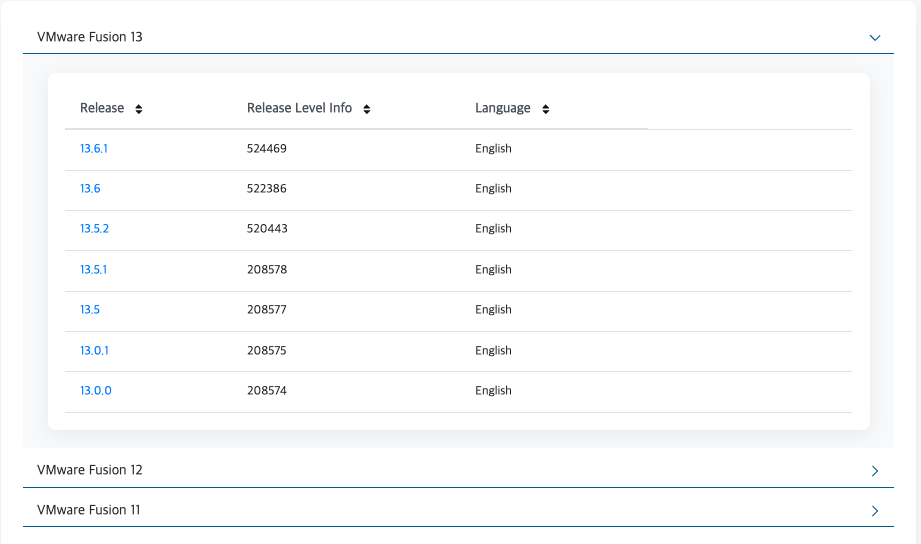Click the Release column header label

pos(102,108)
